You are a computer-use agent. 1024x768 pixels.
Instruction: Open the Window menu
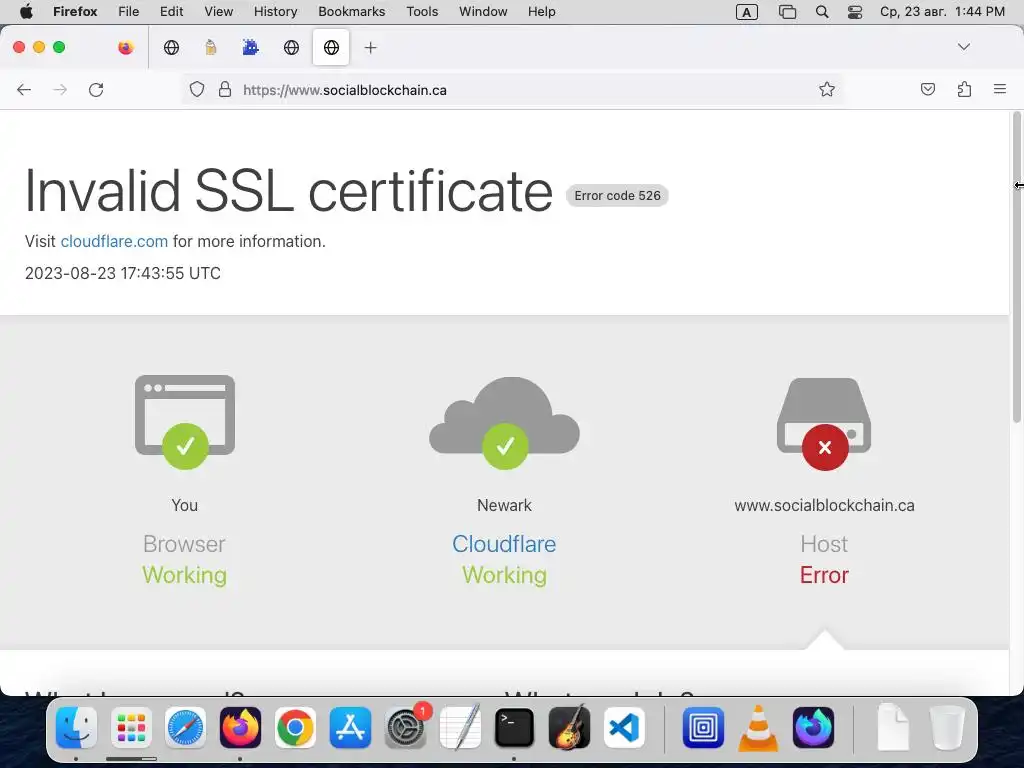click(483, 12)
